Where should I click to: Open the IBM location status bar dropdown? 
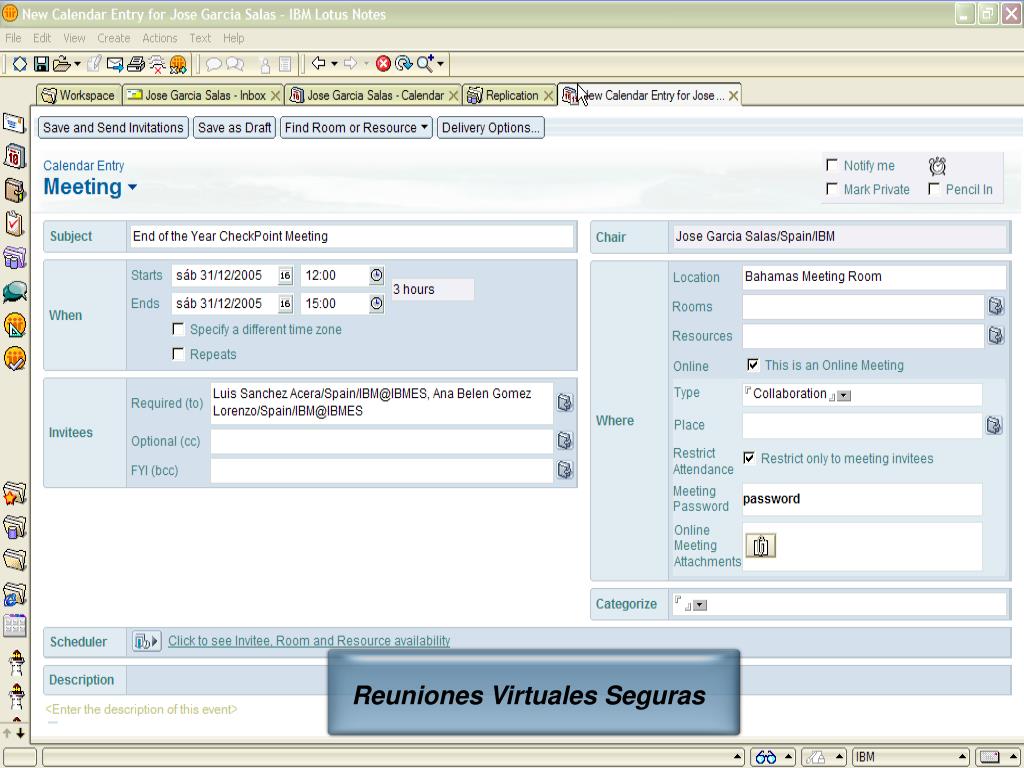912,757
